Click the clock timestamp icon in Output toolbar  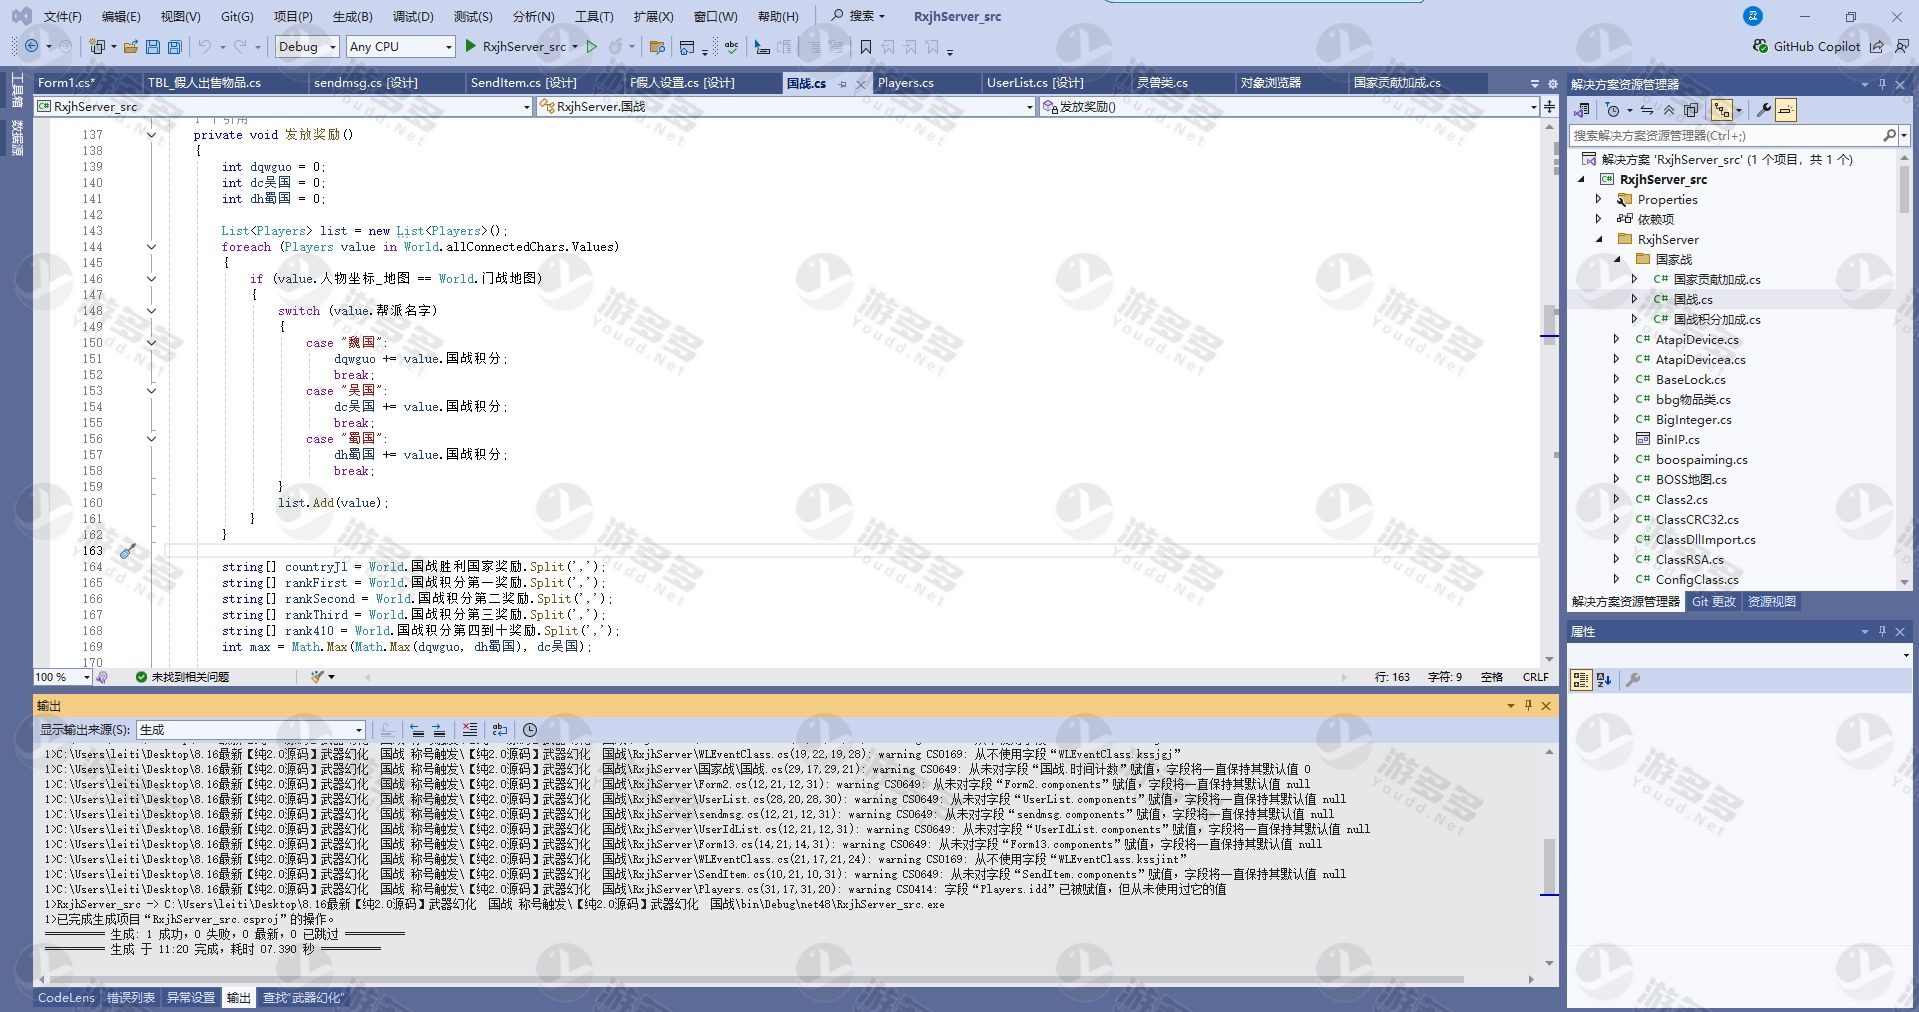530,730
